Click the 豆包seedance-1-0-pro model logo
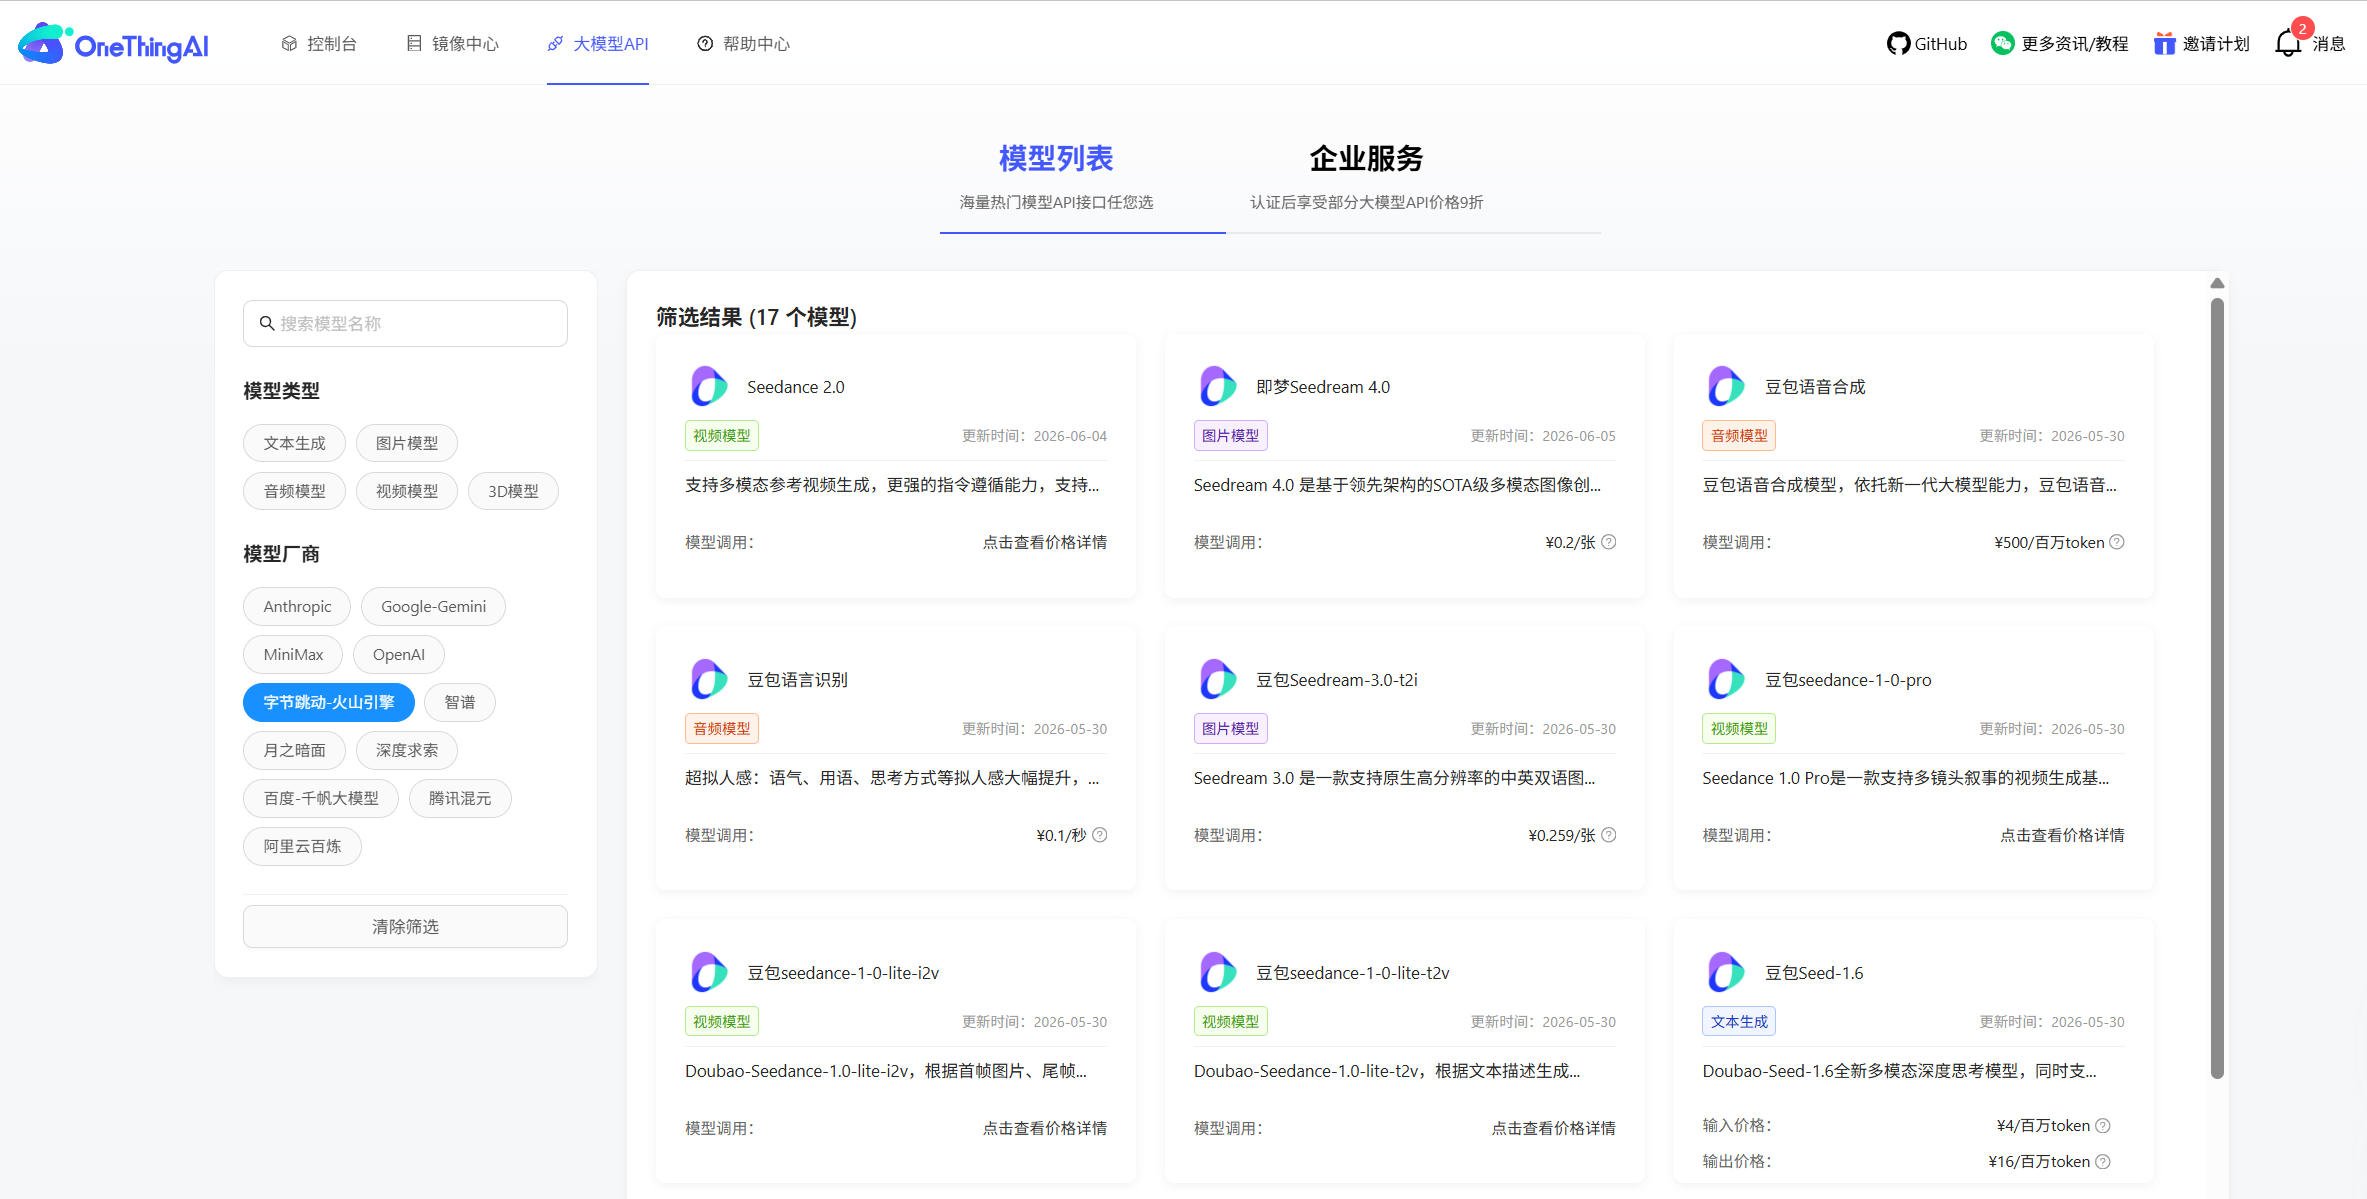 click(1726, 680)
